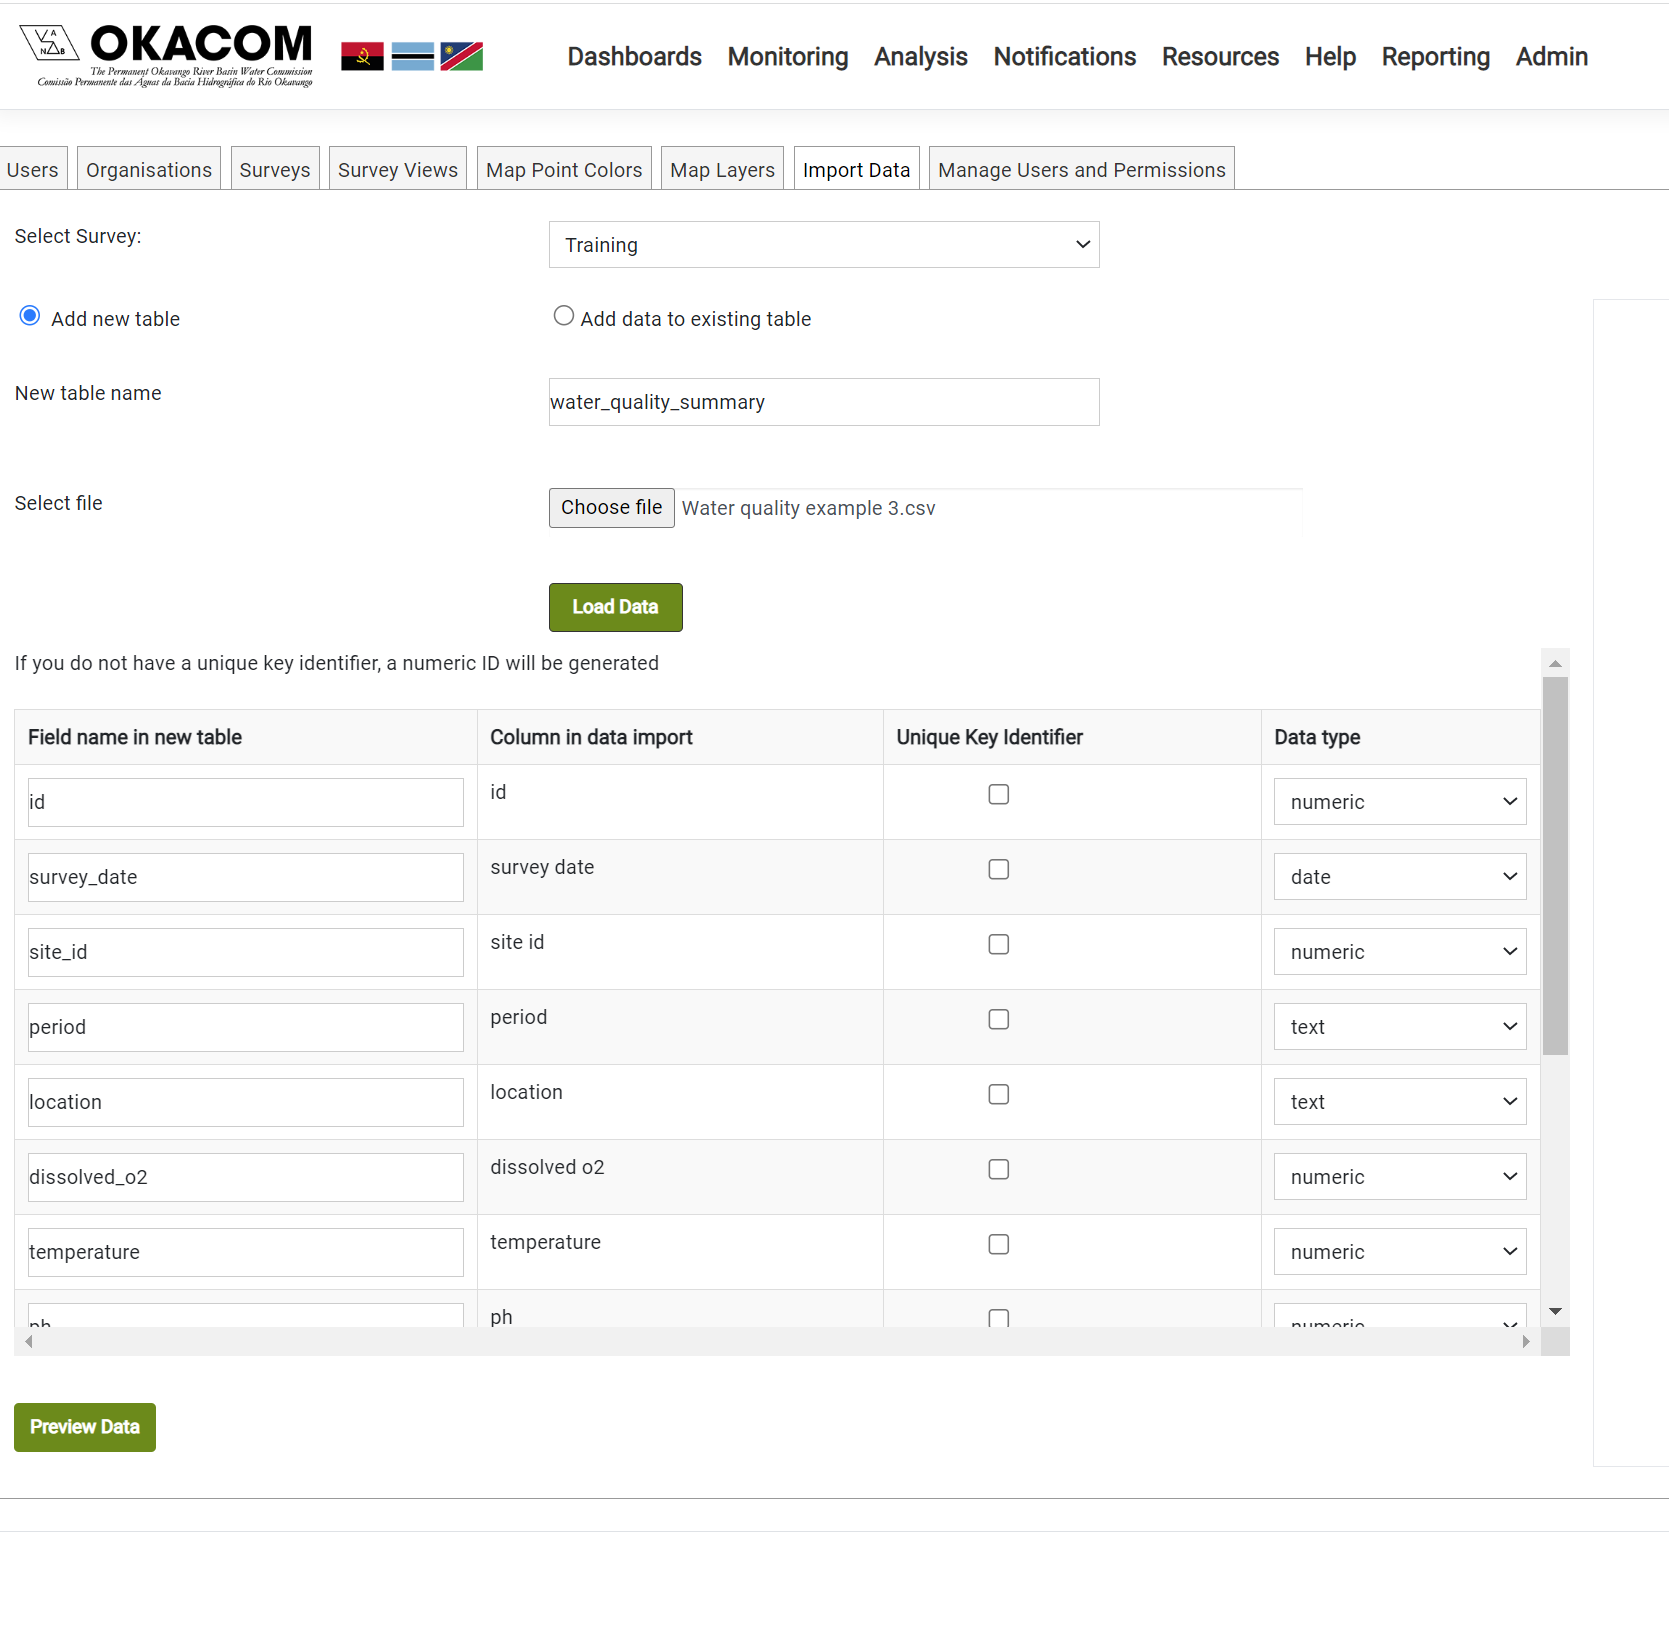Image resolution: width=1669 pixels, height=1626 pixels.
Task: Tick unique key checkbox for temperature row
Action: click(x=998, y=1244)
